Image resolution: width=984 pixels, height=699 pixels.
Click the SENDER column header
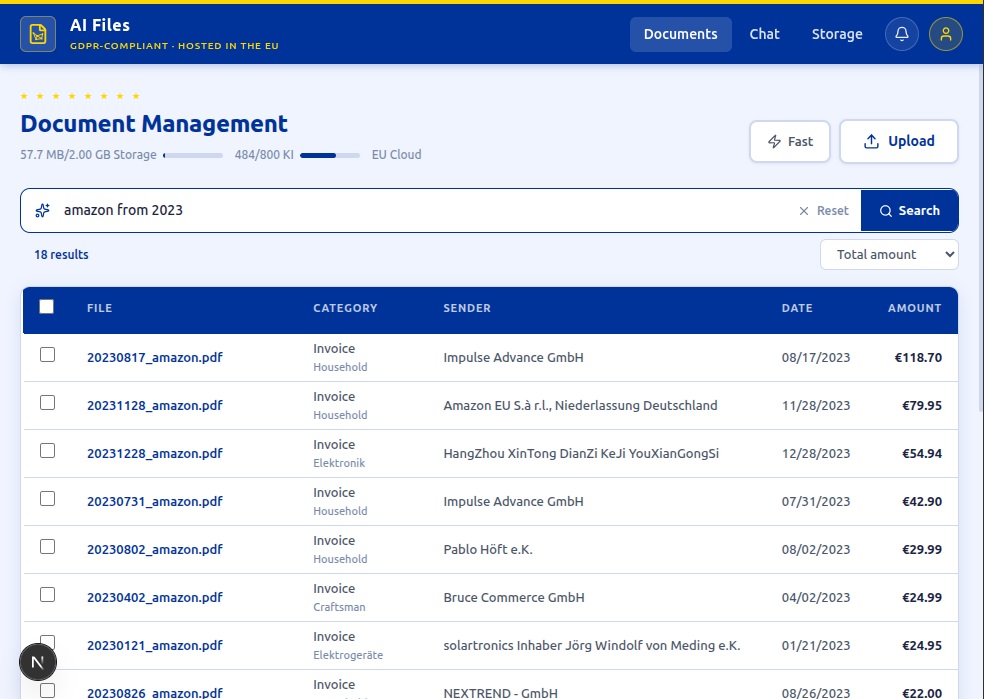(467, 308)
